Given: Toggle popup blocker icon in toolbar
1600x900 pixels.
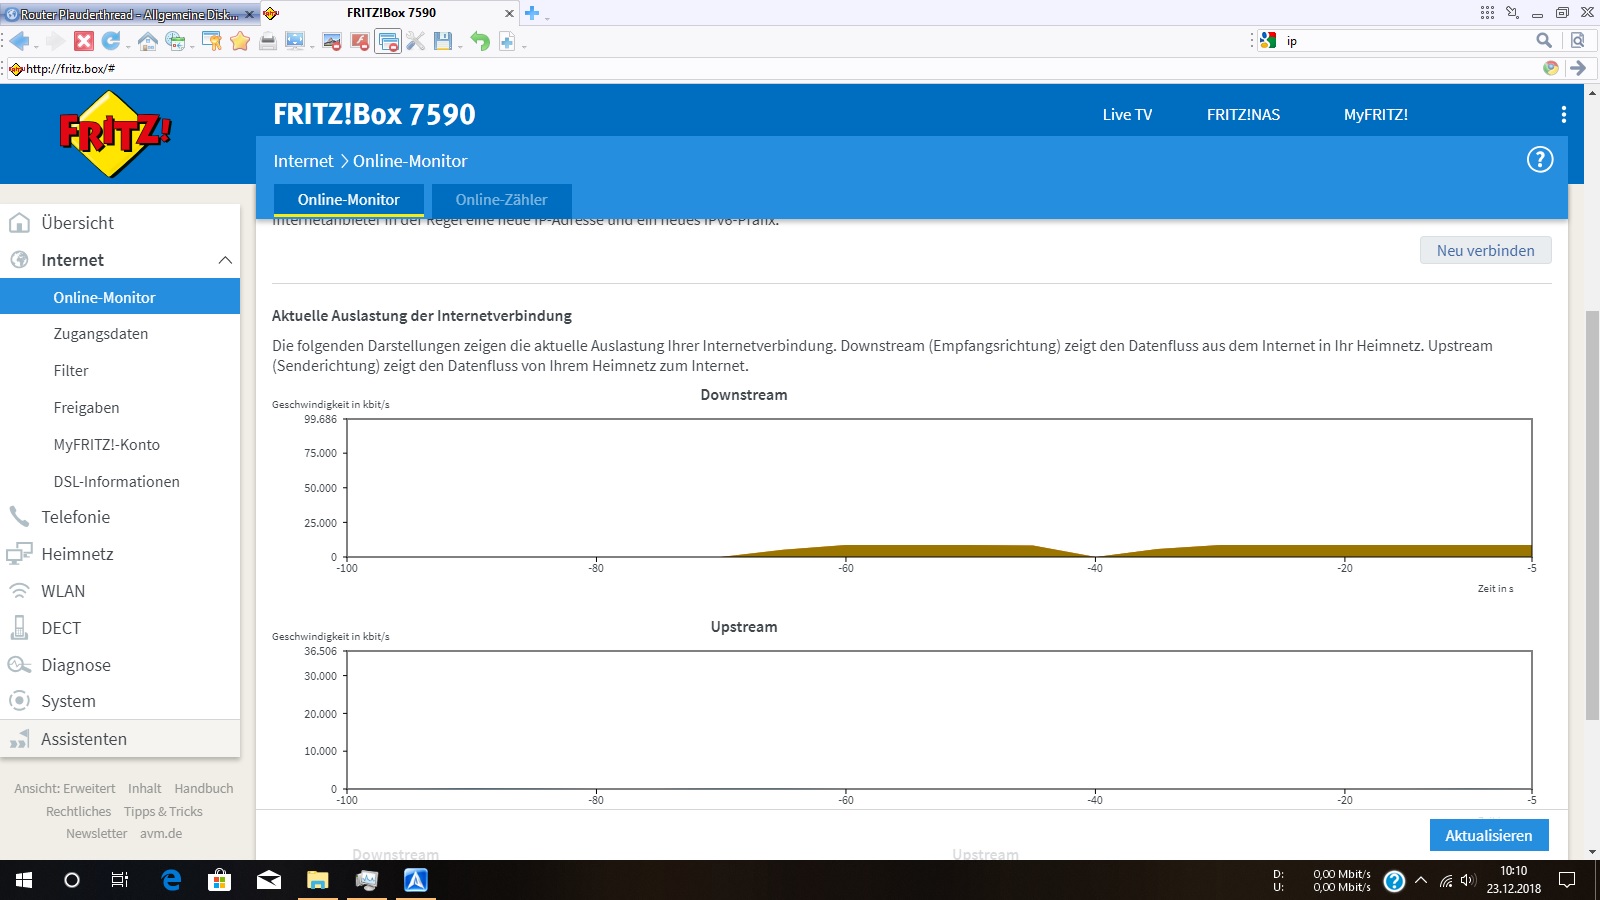Looking at the screenshot, I should pos(388,41).
